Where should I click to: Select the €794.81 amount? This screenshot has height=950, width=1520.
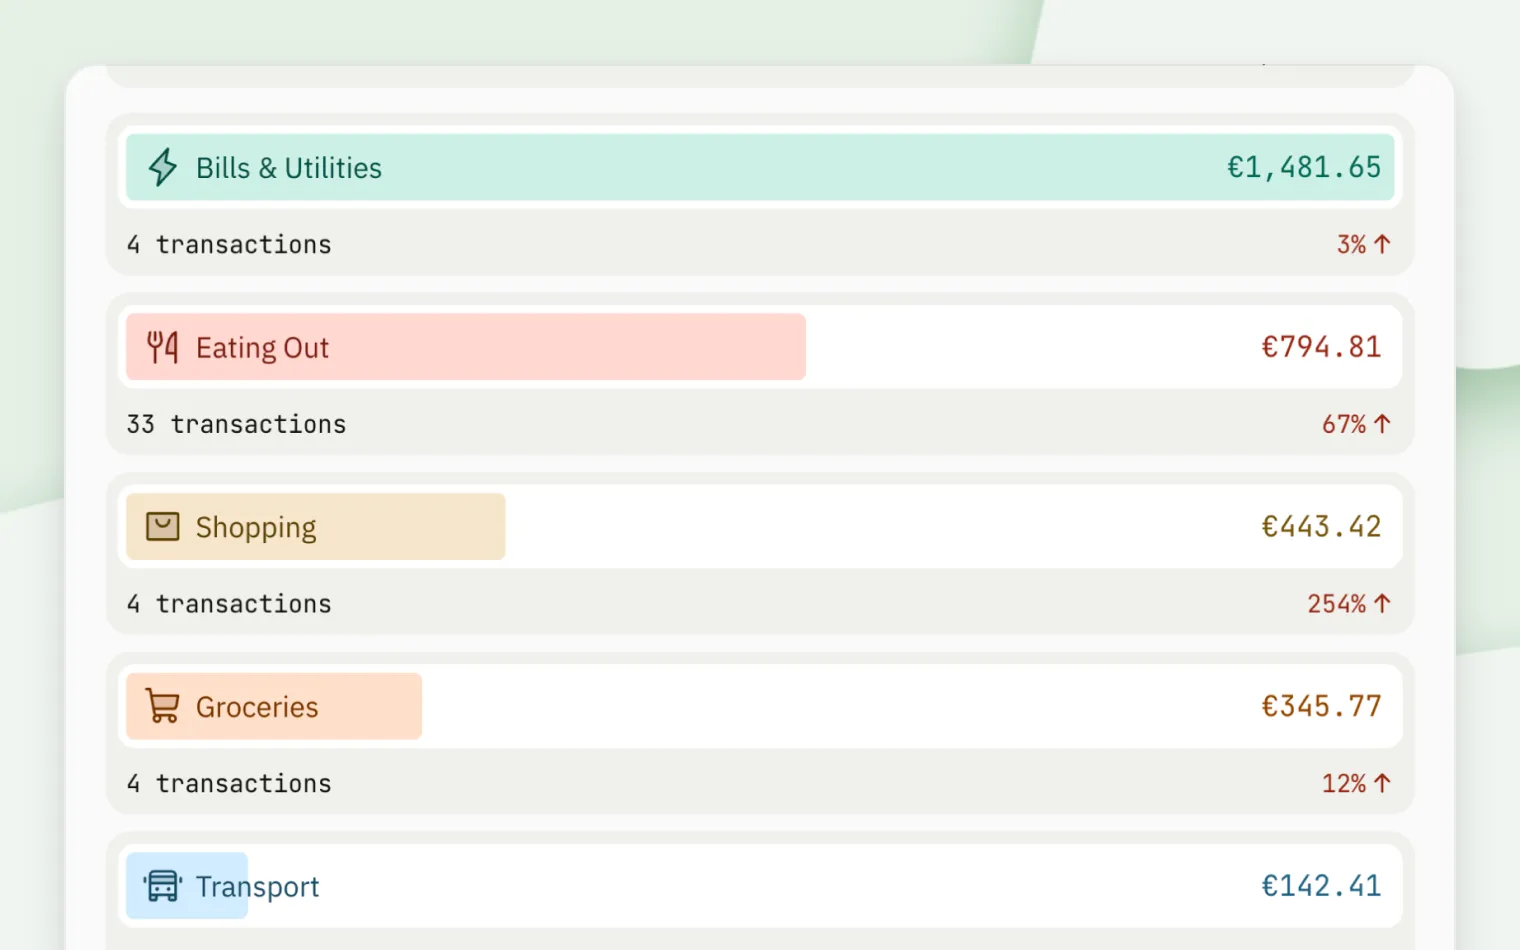[x=1321, y=347]
